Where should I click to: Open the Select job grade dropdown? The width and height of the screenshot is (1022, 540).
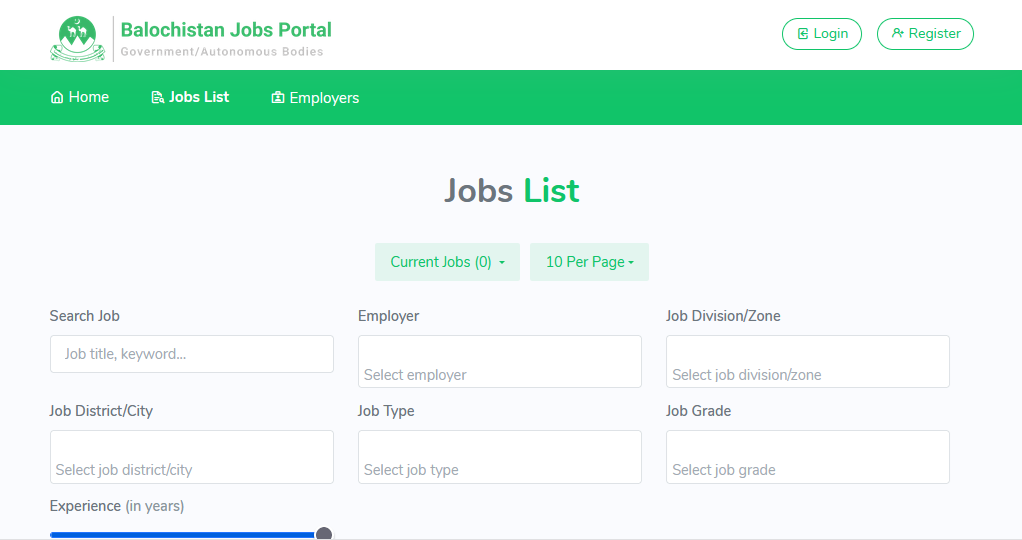pos(807,457)
